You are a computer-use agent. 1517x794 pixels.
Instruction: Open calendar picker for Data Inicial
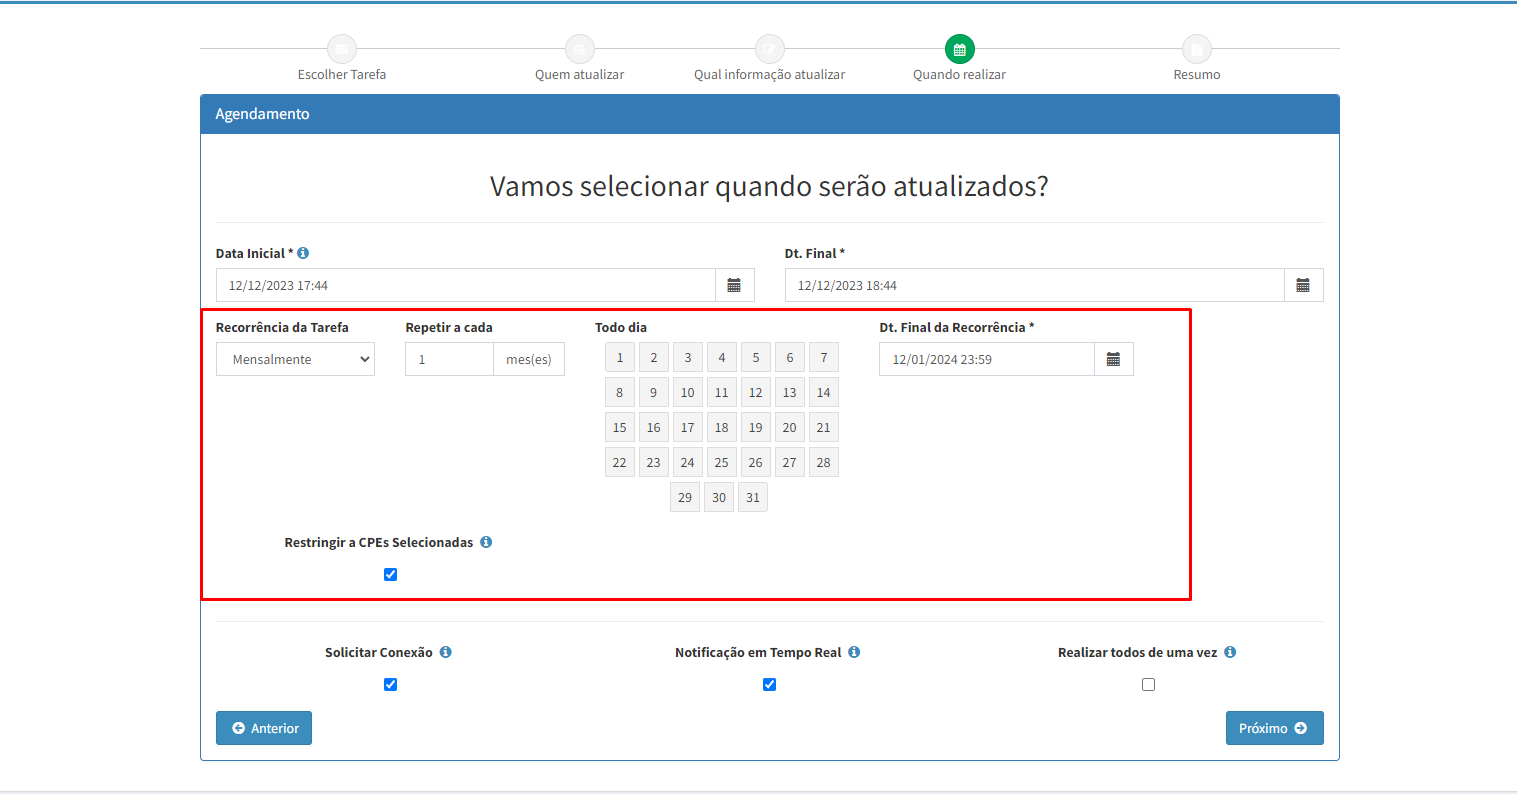click(734, 285)
